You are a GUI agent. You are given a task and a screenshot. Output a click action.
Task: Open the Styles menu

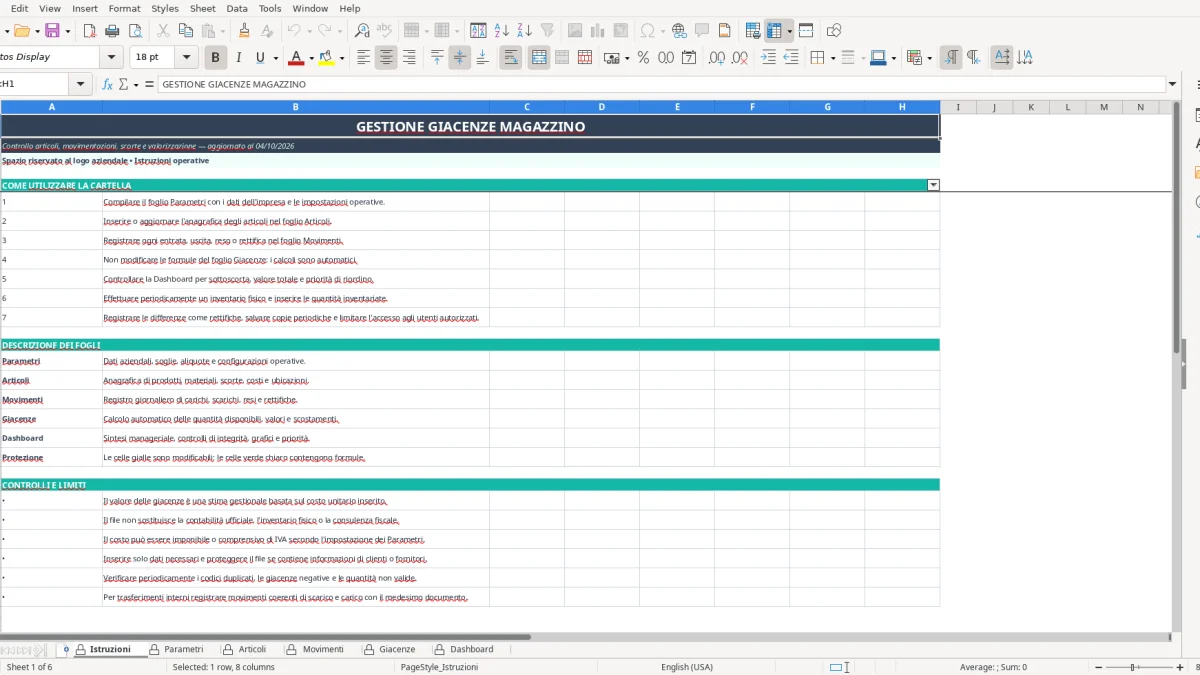coord(165,8)
